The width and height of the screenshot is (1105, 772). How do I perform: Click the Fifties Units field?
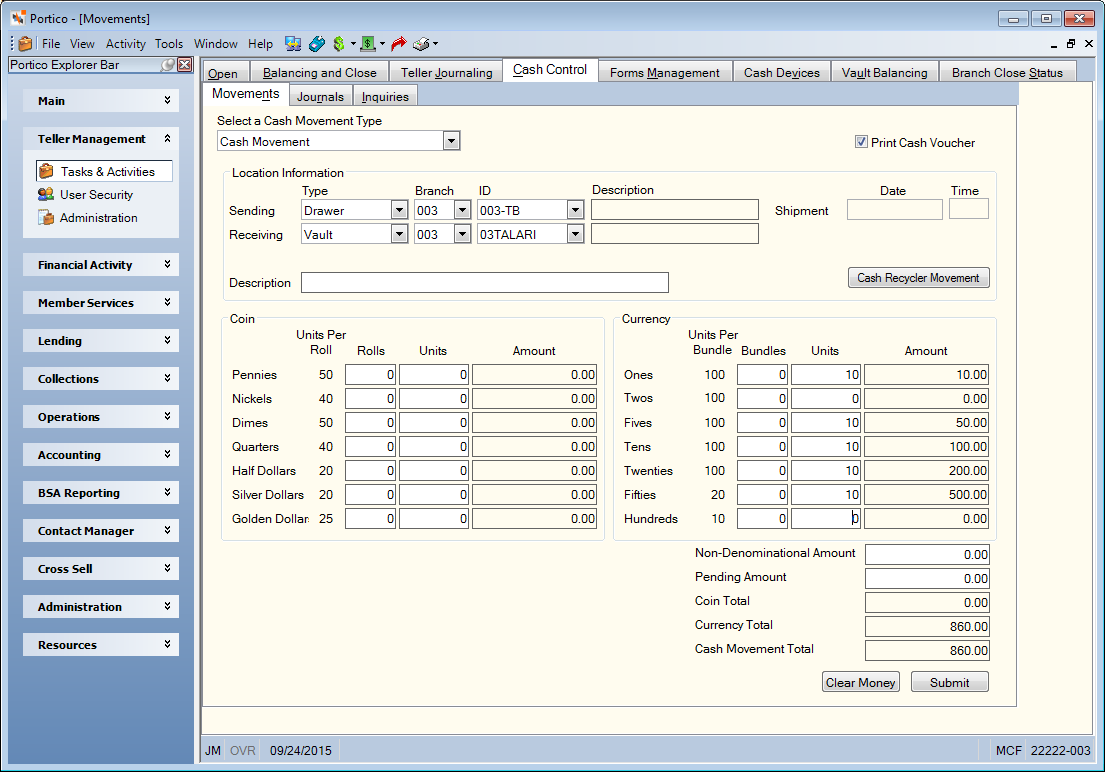tap(826, 495)
